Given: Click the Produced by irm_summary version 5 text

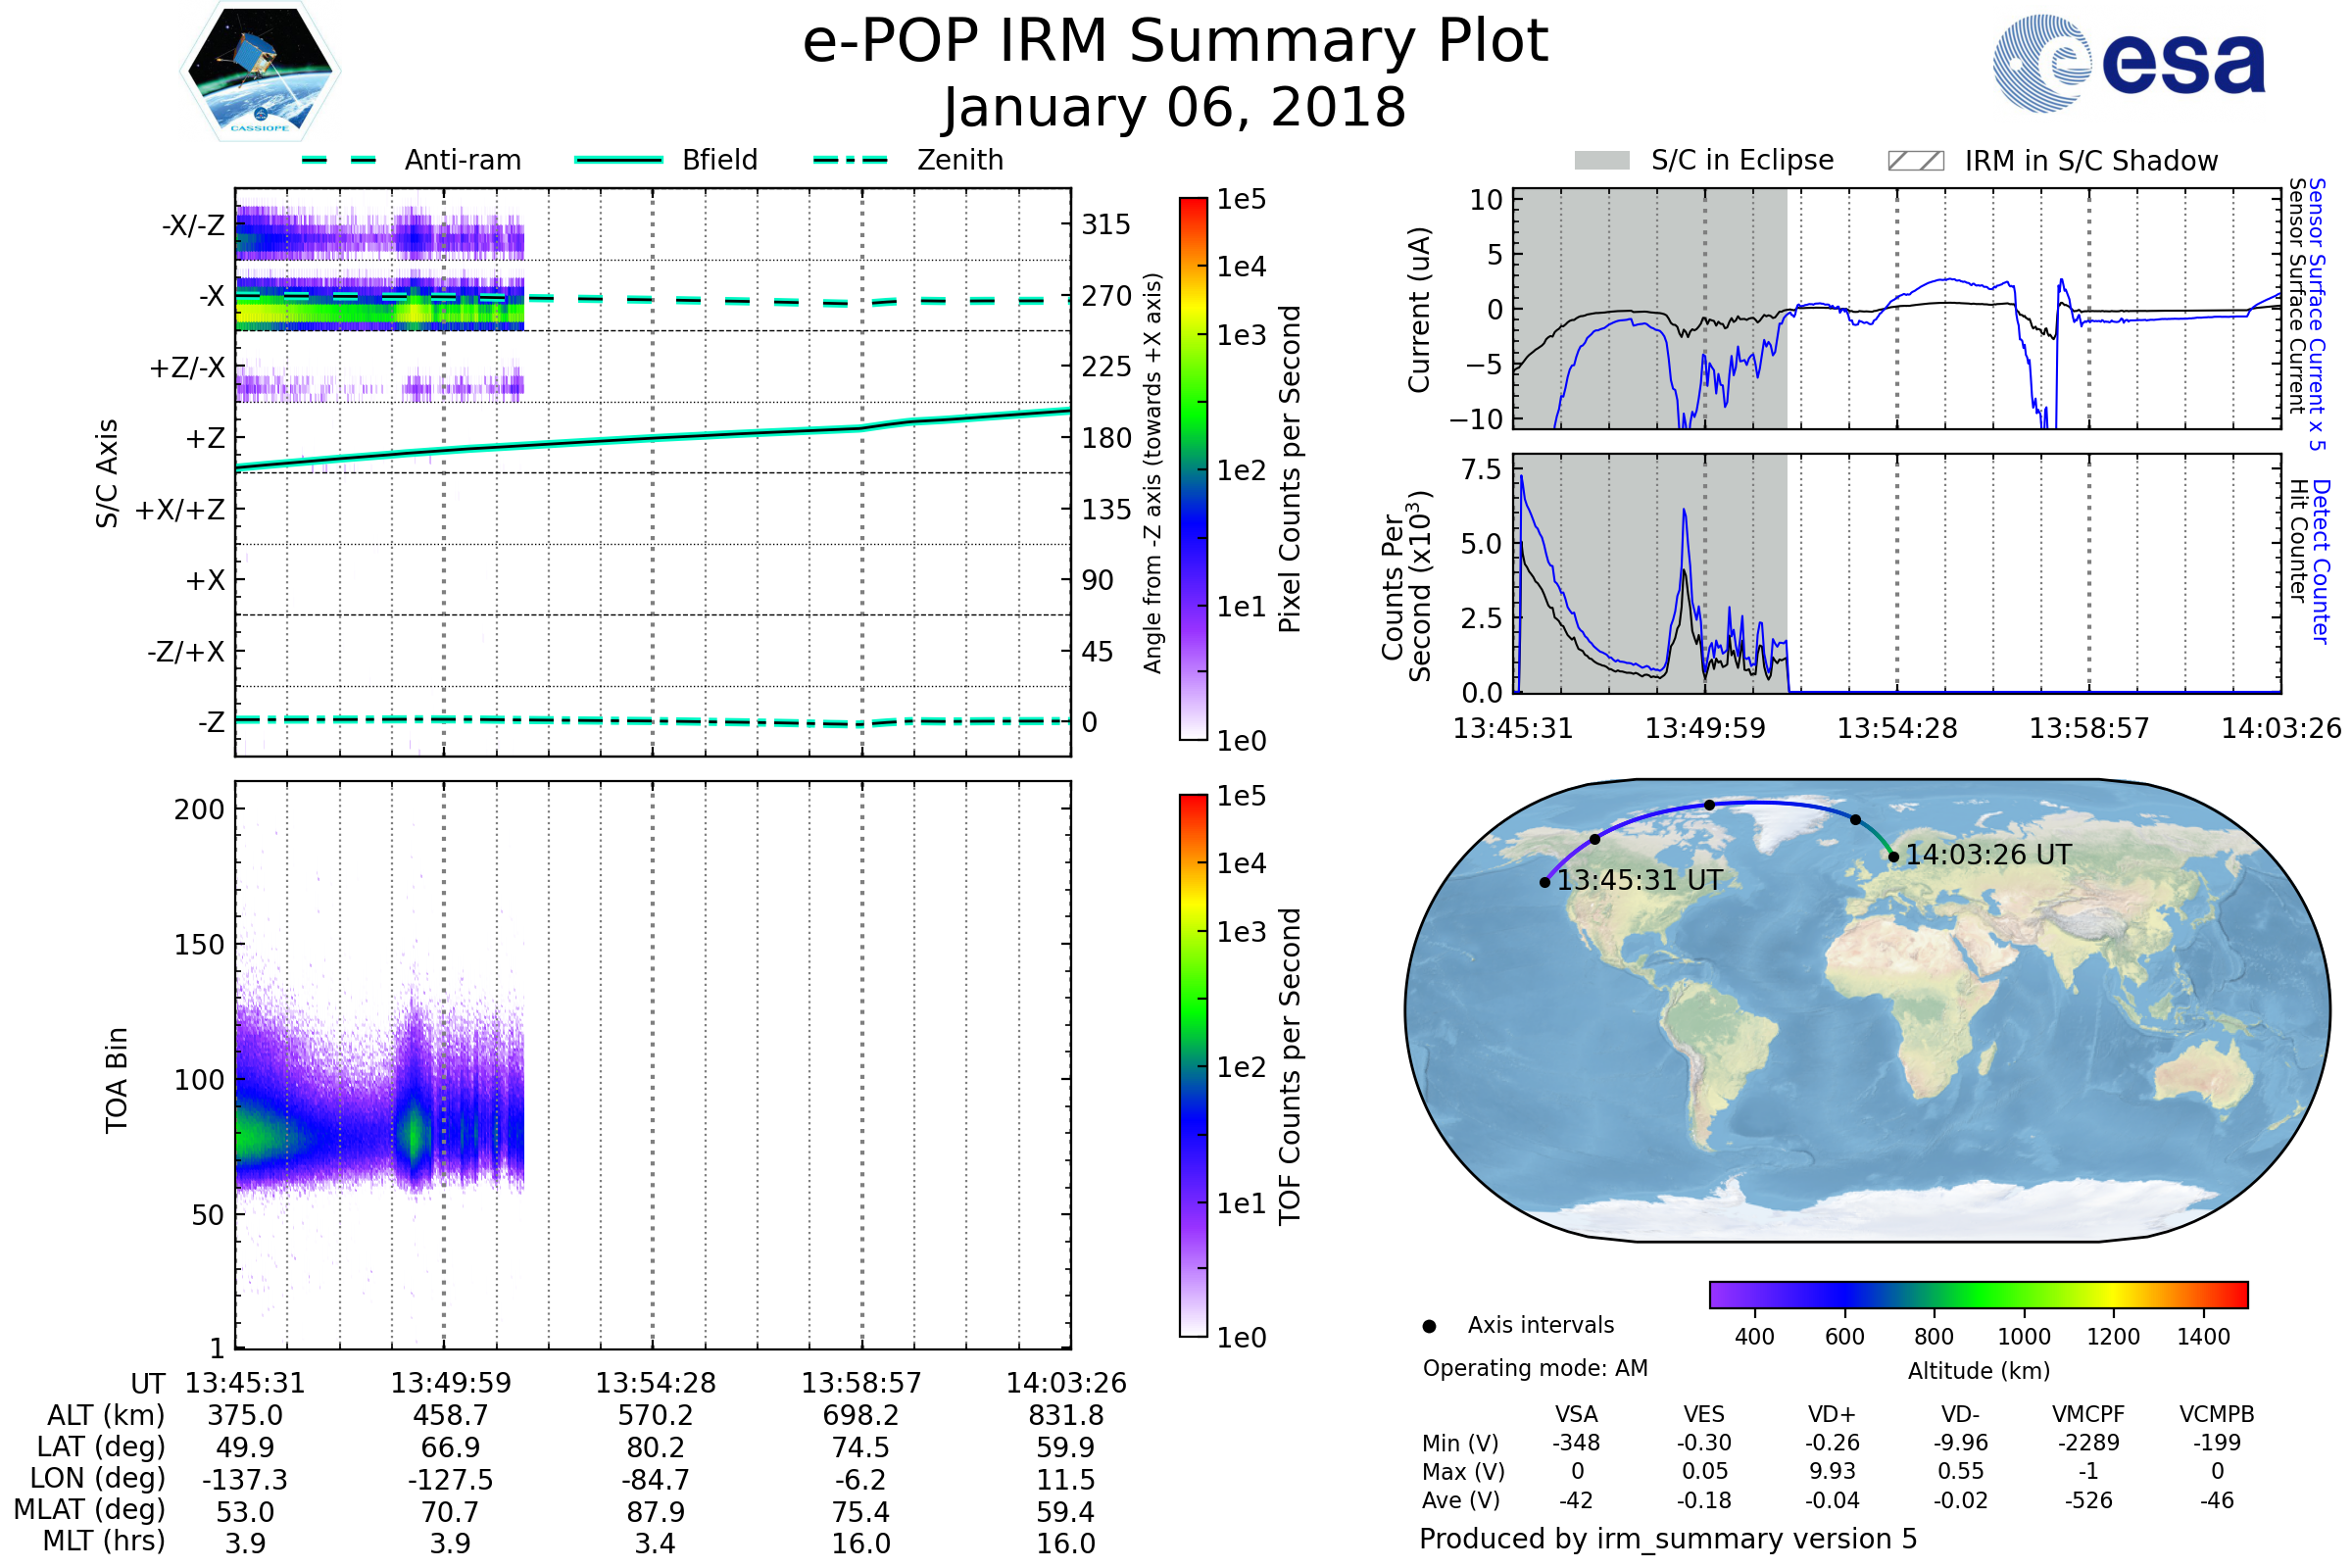Looking at the screenshot, I should coord(1667,1538).
